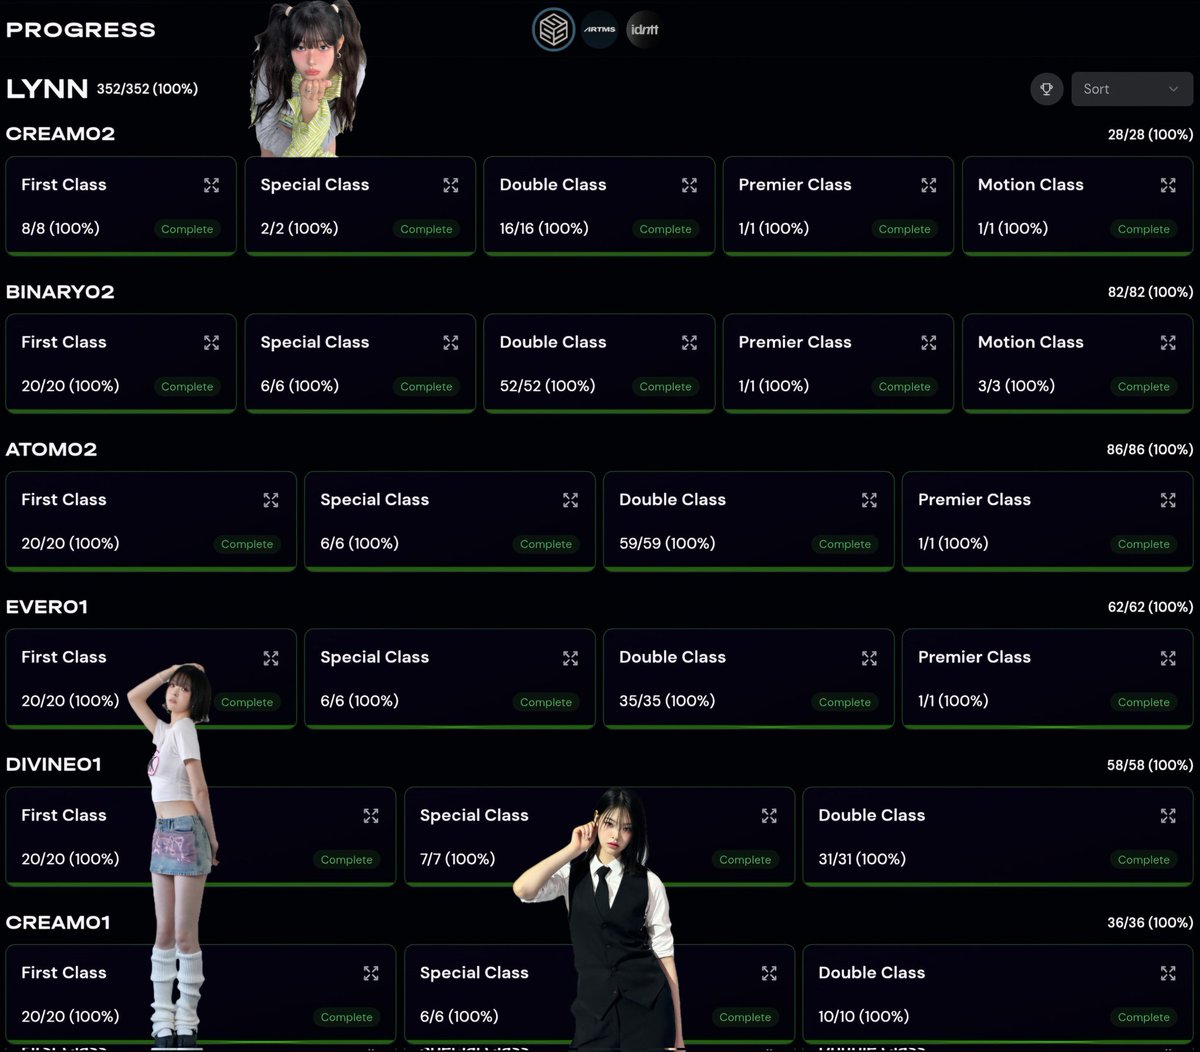Viewport: 1200px width, 1052px height.
Task: Click the LYNN member name
Action: click(x=47, y=89)
